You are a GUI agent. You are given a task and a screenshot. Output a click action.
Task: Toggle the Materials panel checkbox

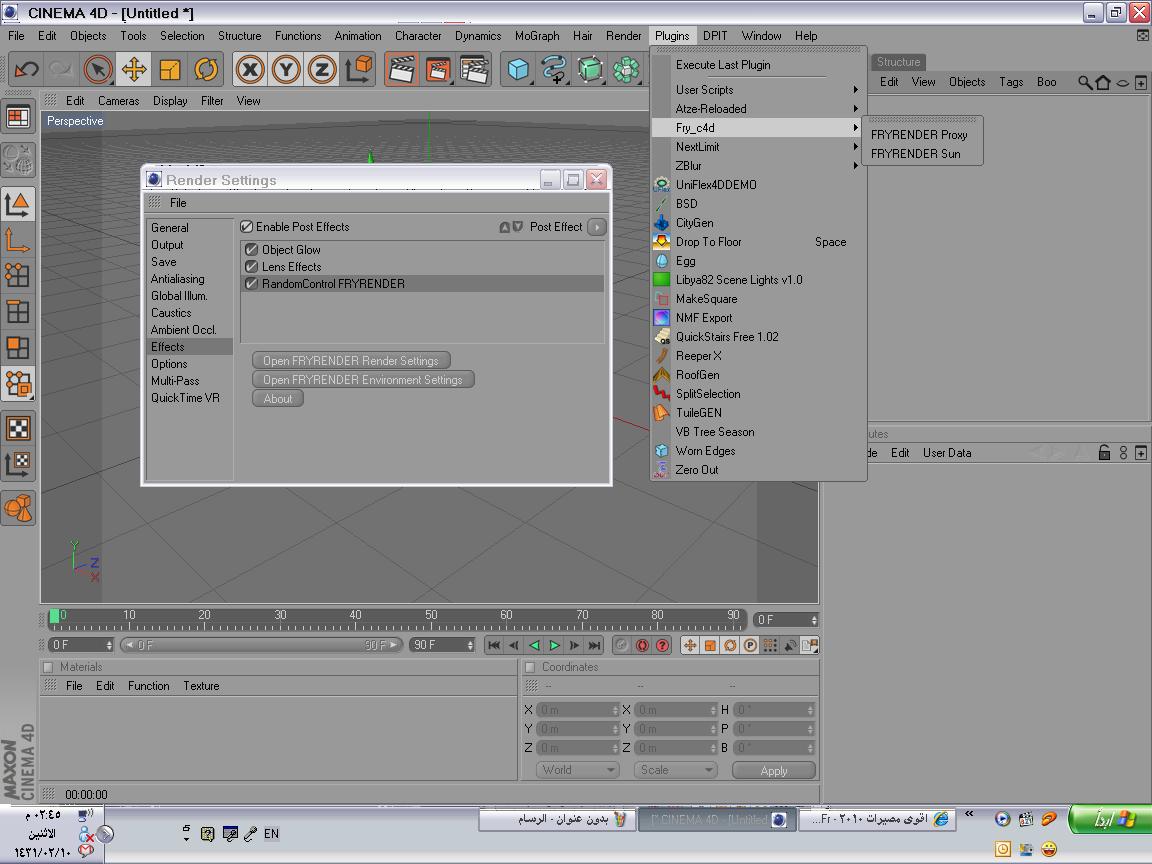[x=48, y=667]
